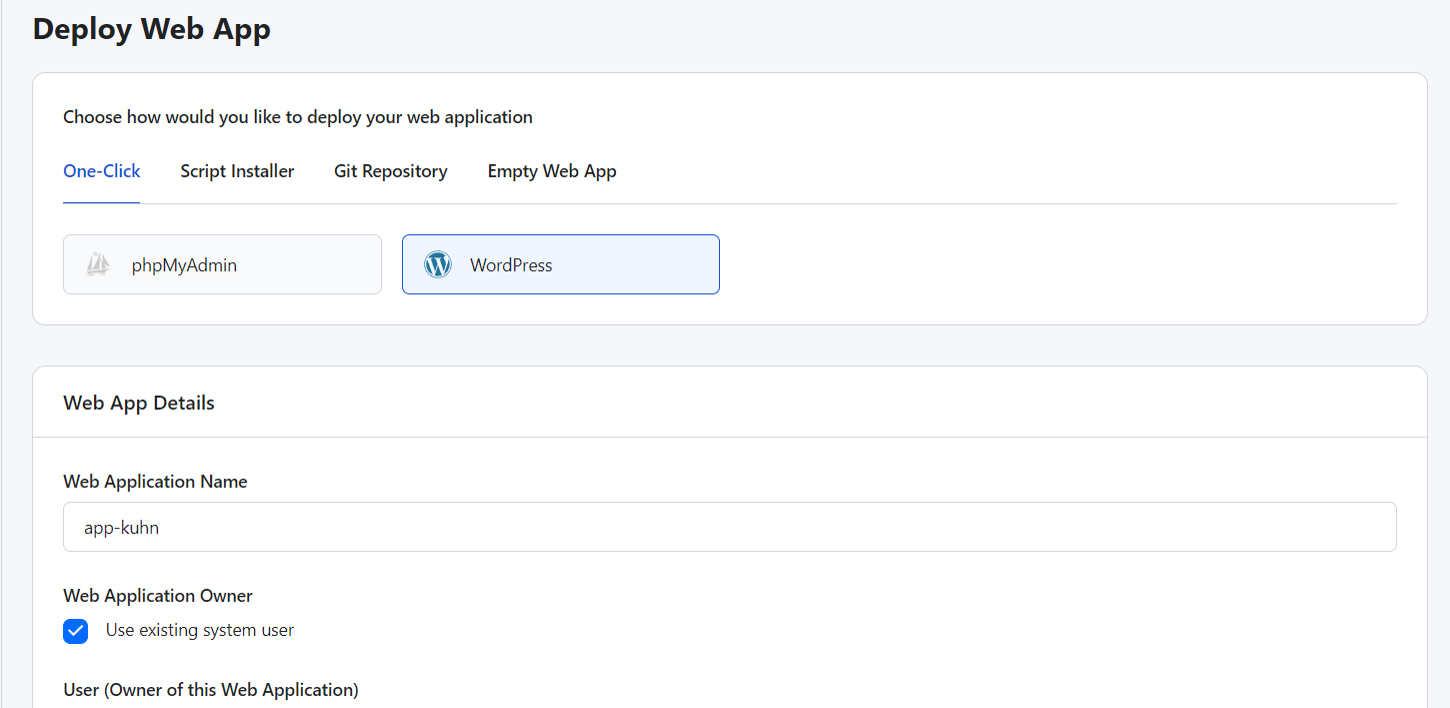The image size is (1450, 708).
Task: Choose phpMyAdmin as the one-click app
Action: (222, 264)
